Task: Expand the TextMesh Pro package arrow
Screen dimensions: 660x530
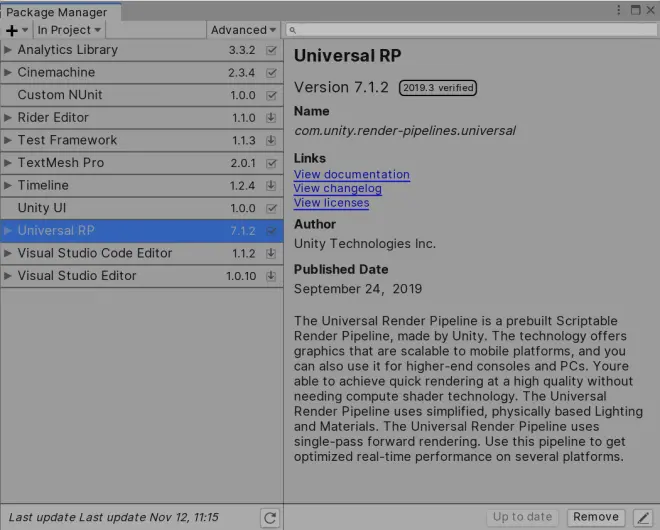Action: [8, 162]
